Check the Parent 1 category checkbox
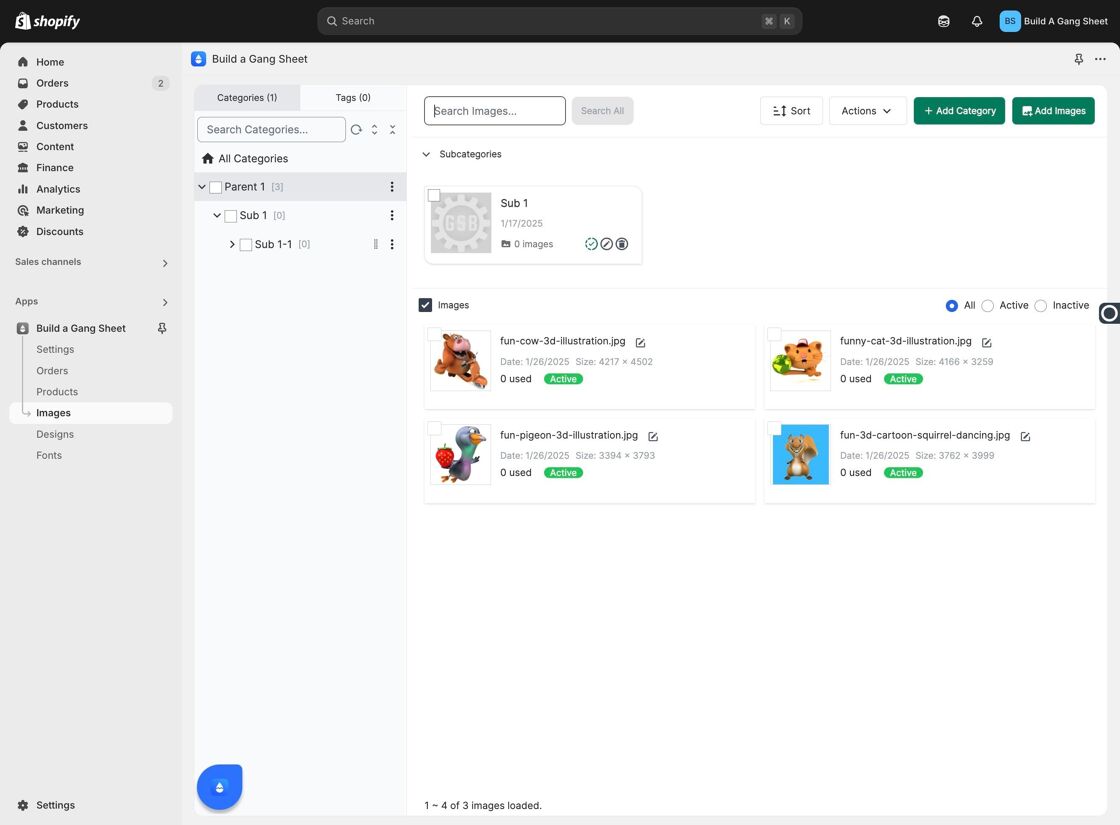The height and width of the screenshot is (825, 1120). [215, 187]
